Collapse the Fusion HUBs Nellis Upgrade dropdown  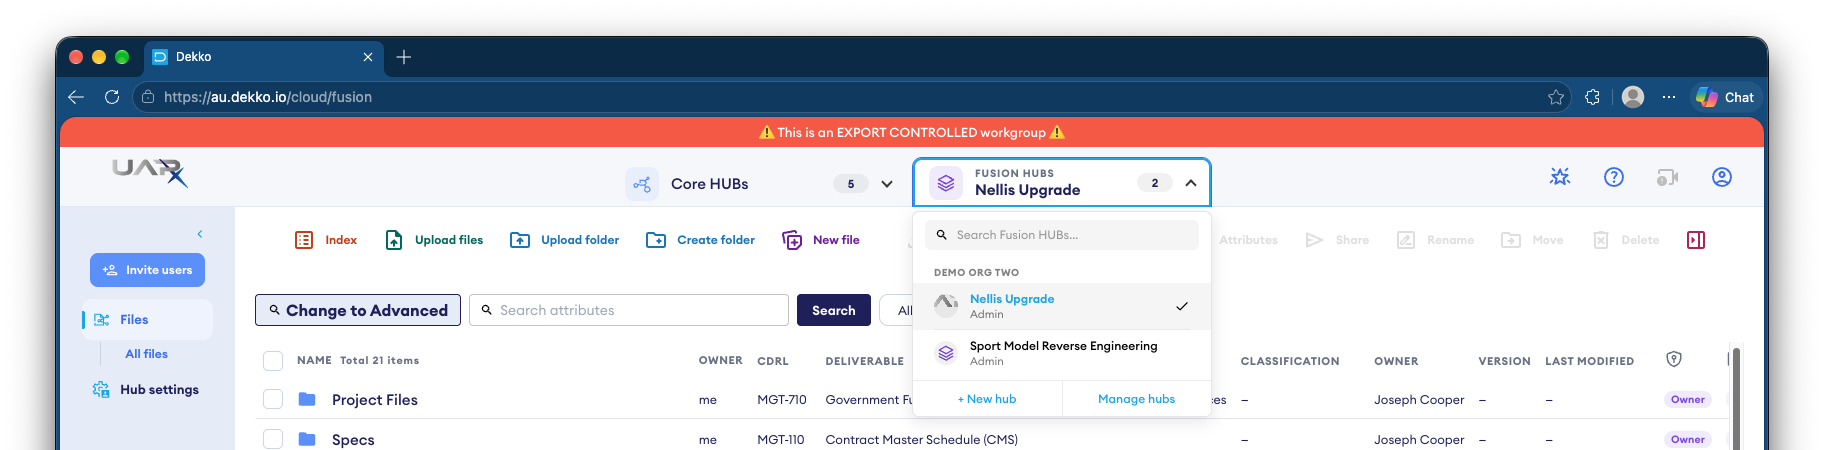coord(1191,183)
